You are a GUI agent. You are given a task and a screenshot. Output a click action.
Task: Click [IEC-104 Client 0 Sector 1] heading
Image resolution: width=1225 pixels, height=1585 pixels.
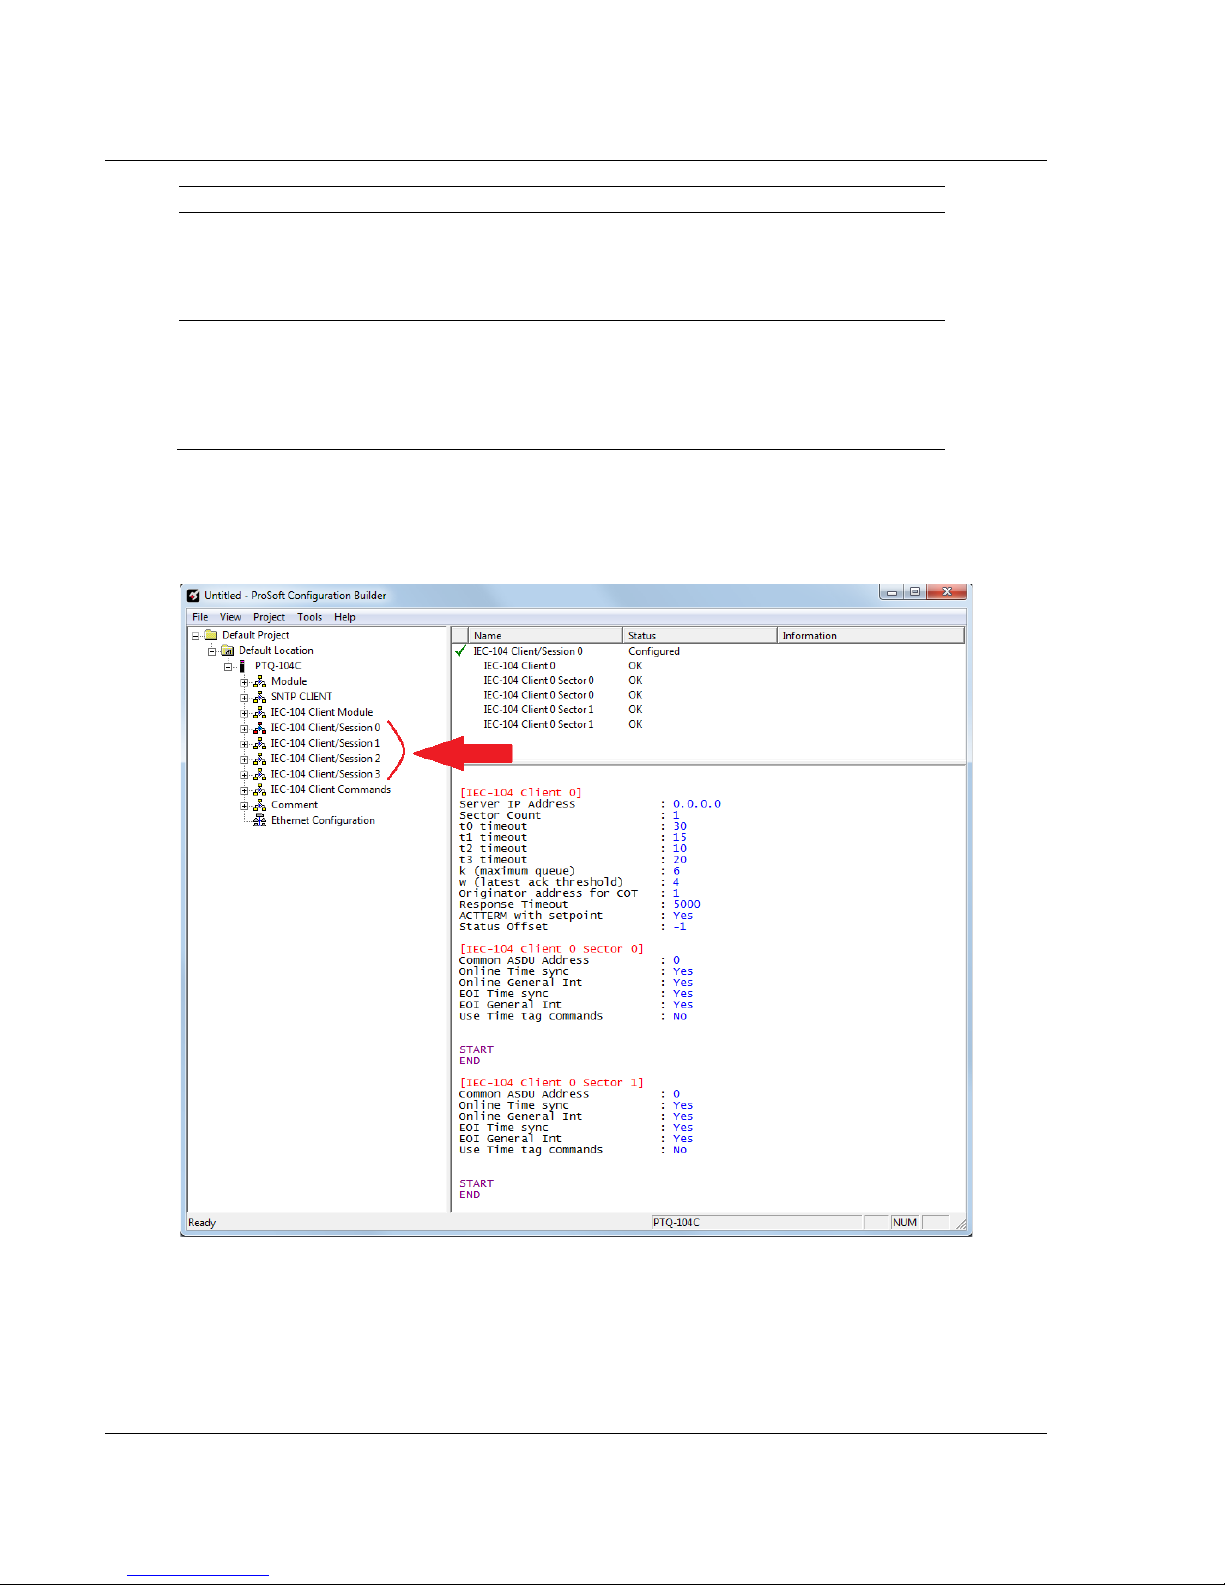pyautogui.click(x=551, y=1083)
